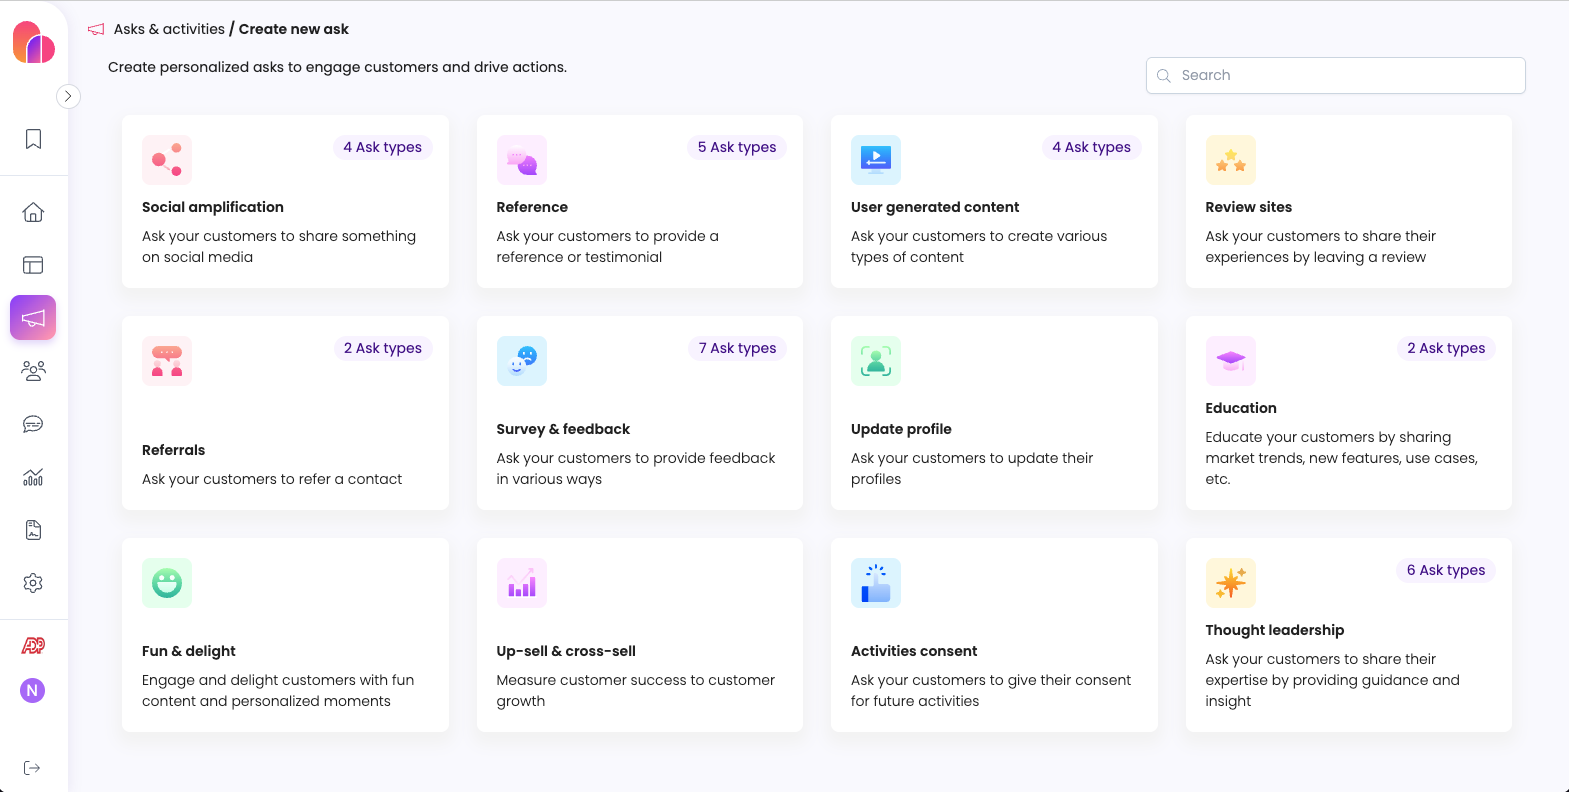Open the Fun & delight title
Screen dimensions: 1569x792
coord(189,651)
